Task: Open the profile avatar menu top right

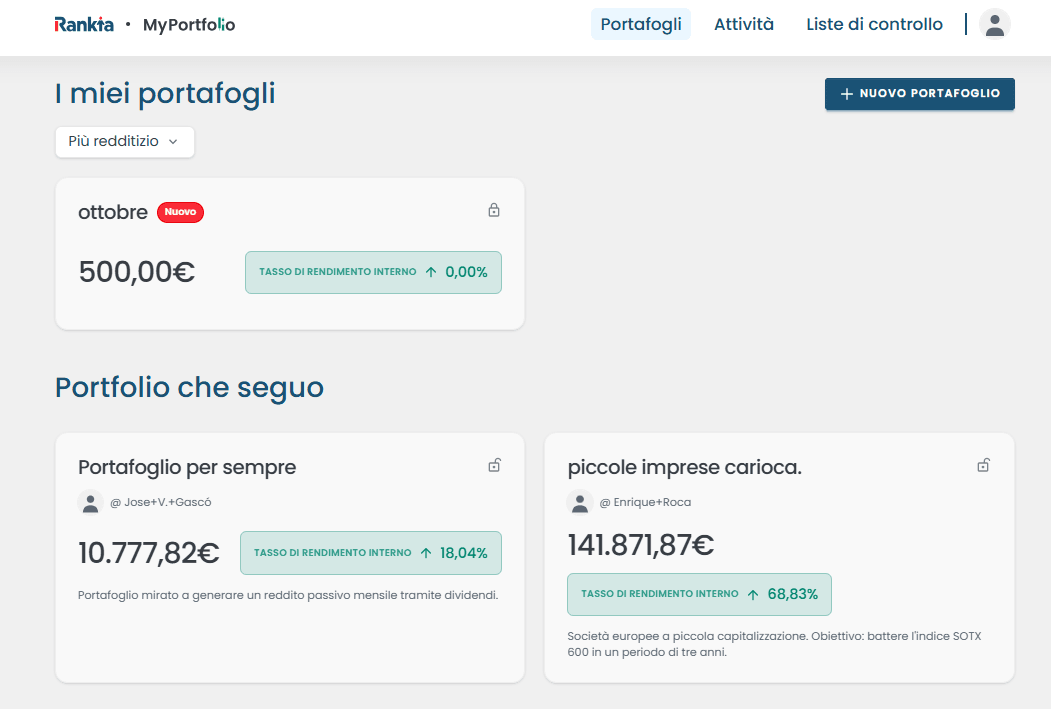Action: pyautogui.click(x=995, y=23)
